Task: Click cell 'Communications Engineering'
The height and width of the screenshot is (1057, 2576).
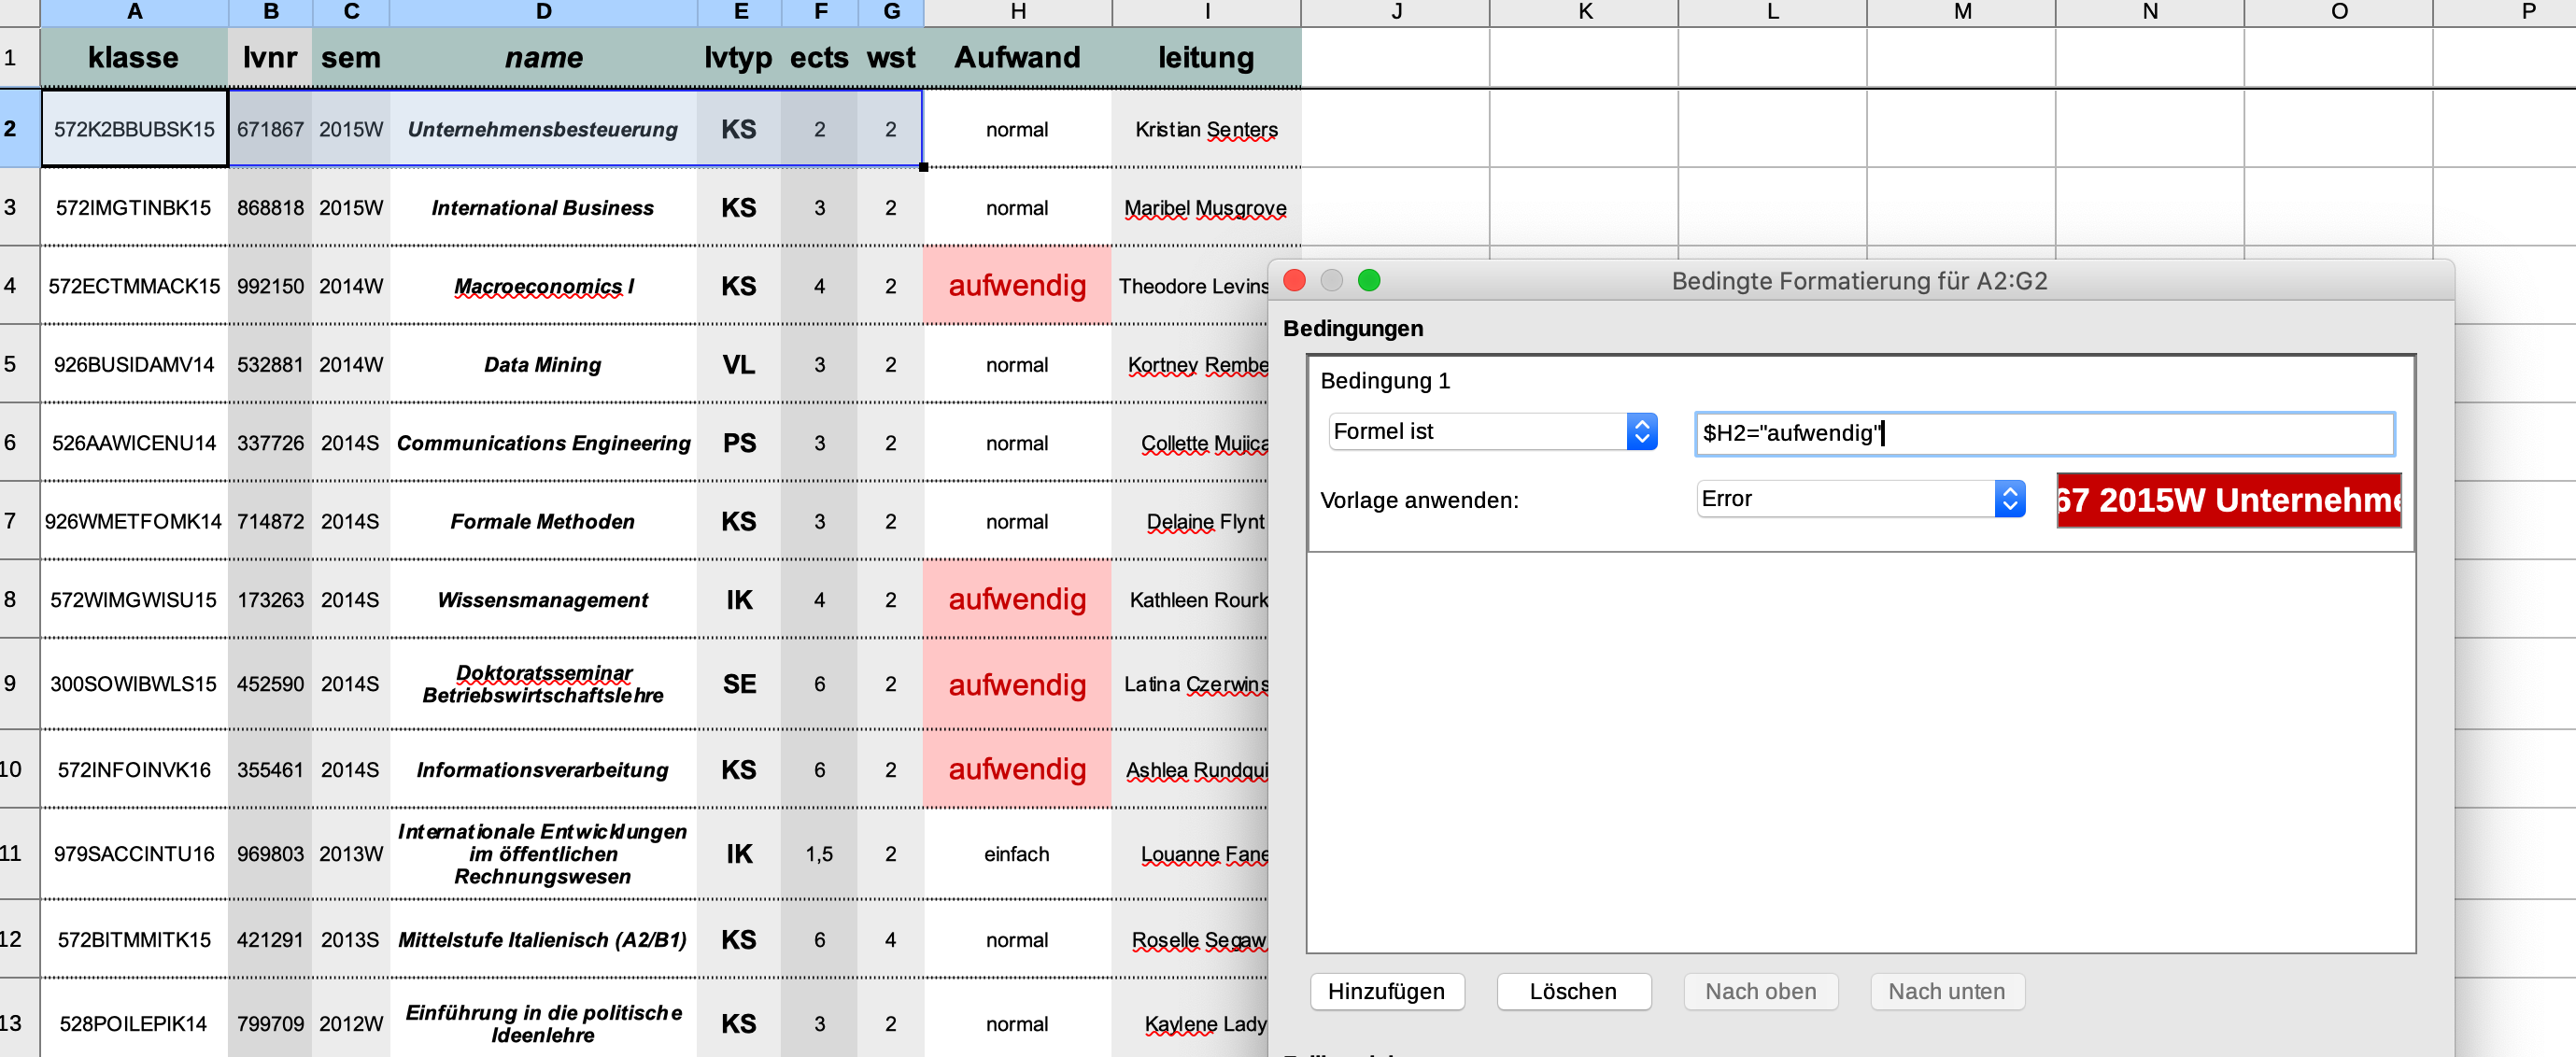Action: click(543, 442)
